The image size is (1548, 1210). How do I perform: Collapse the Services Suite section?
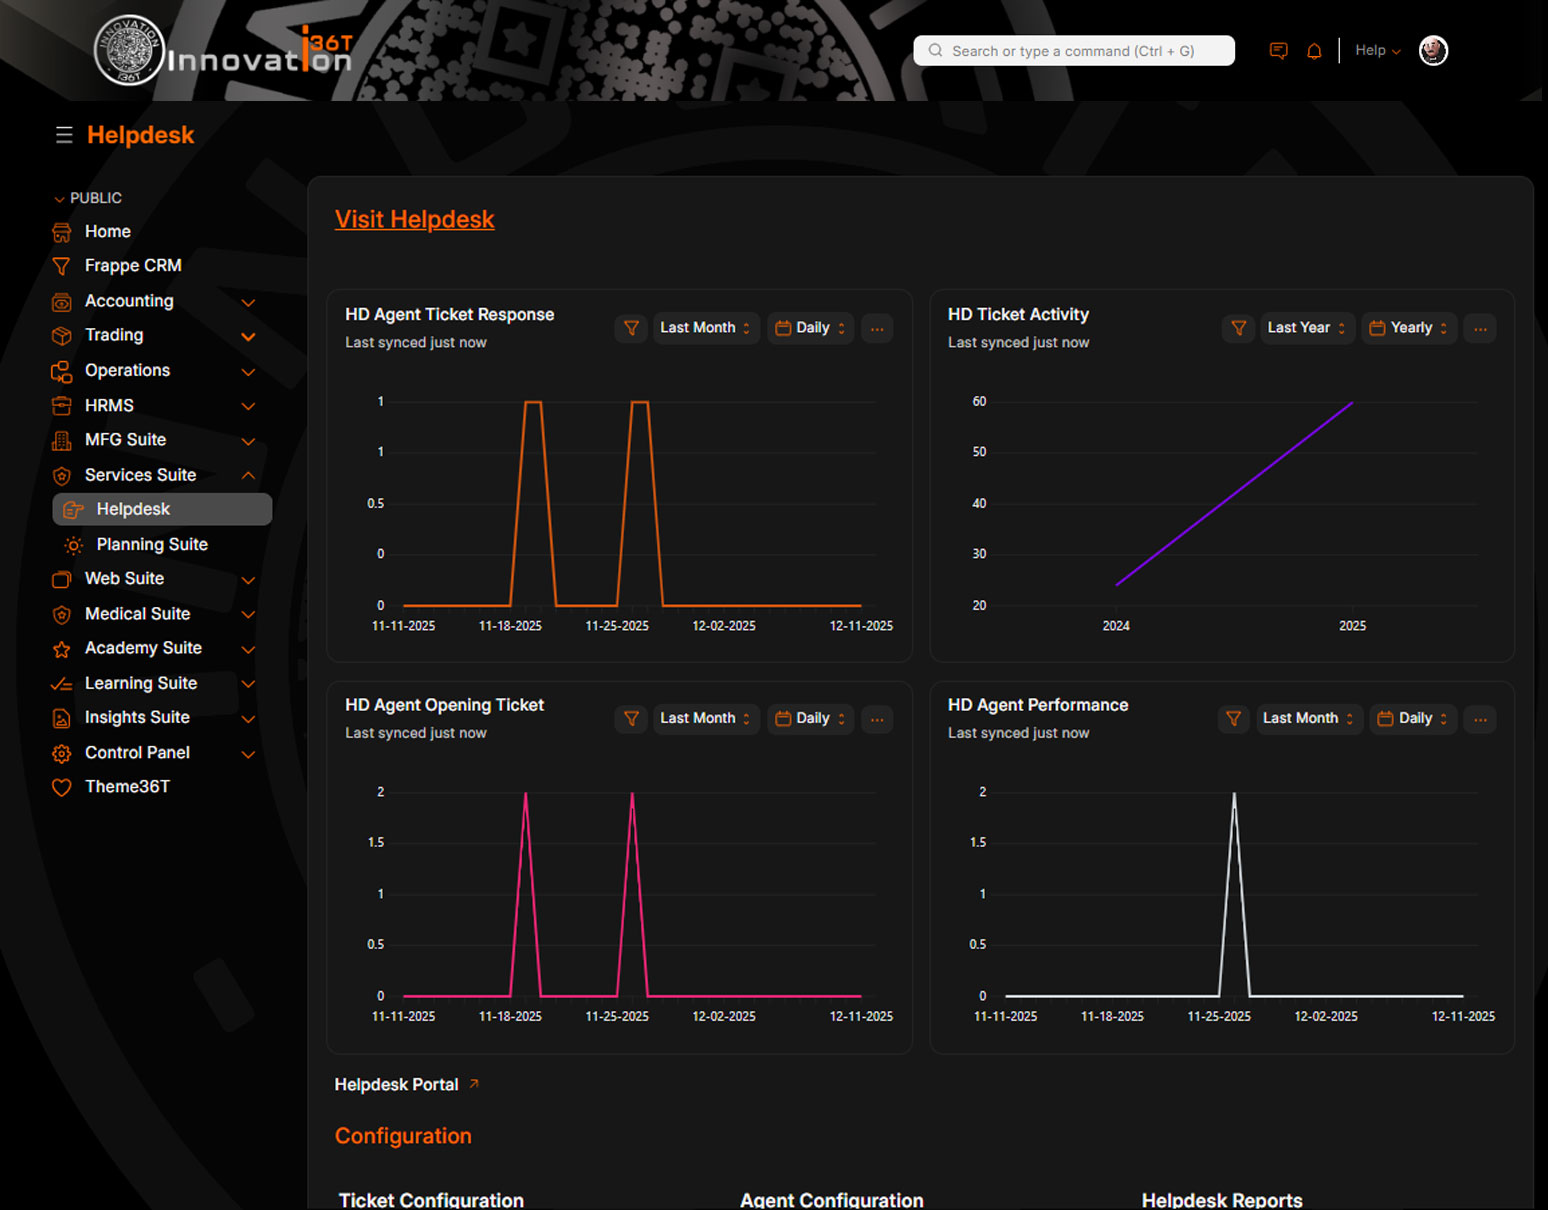tap(248, 475)
